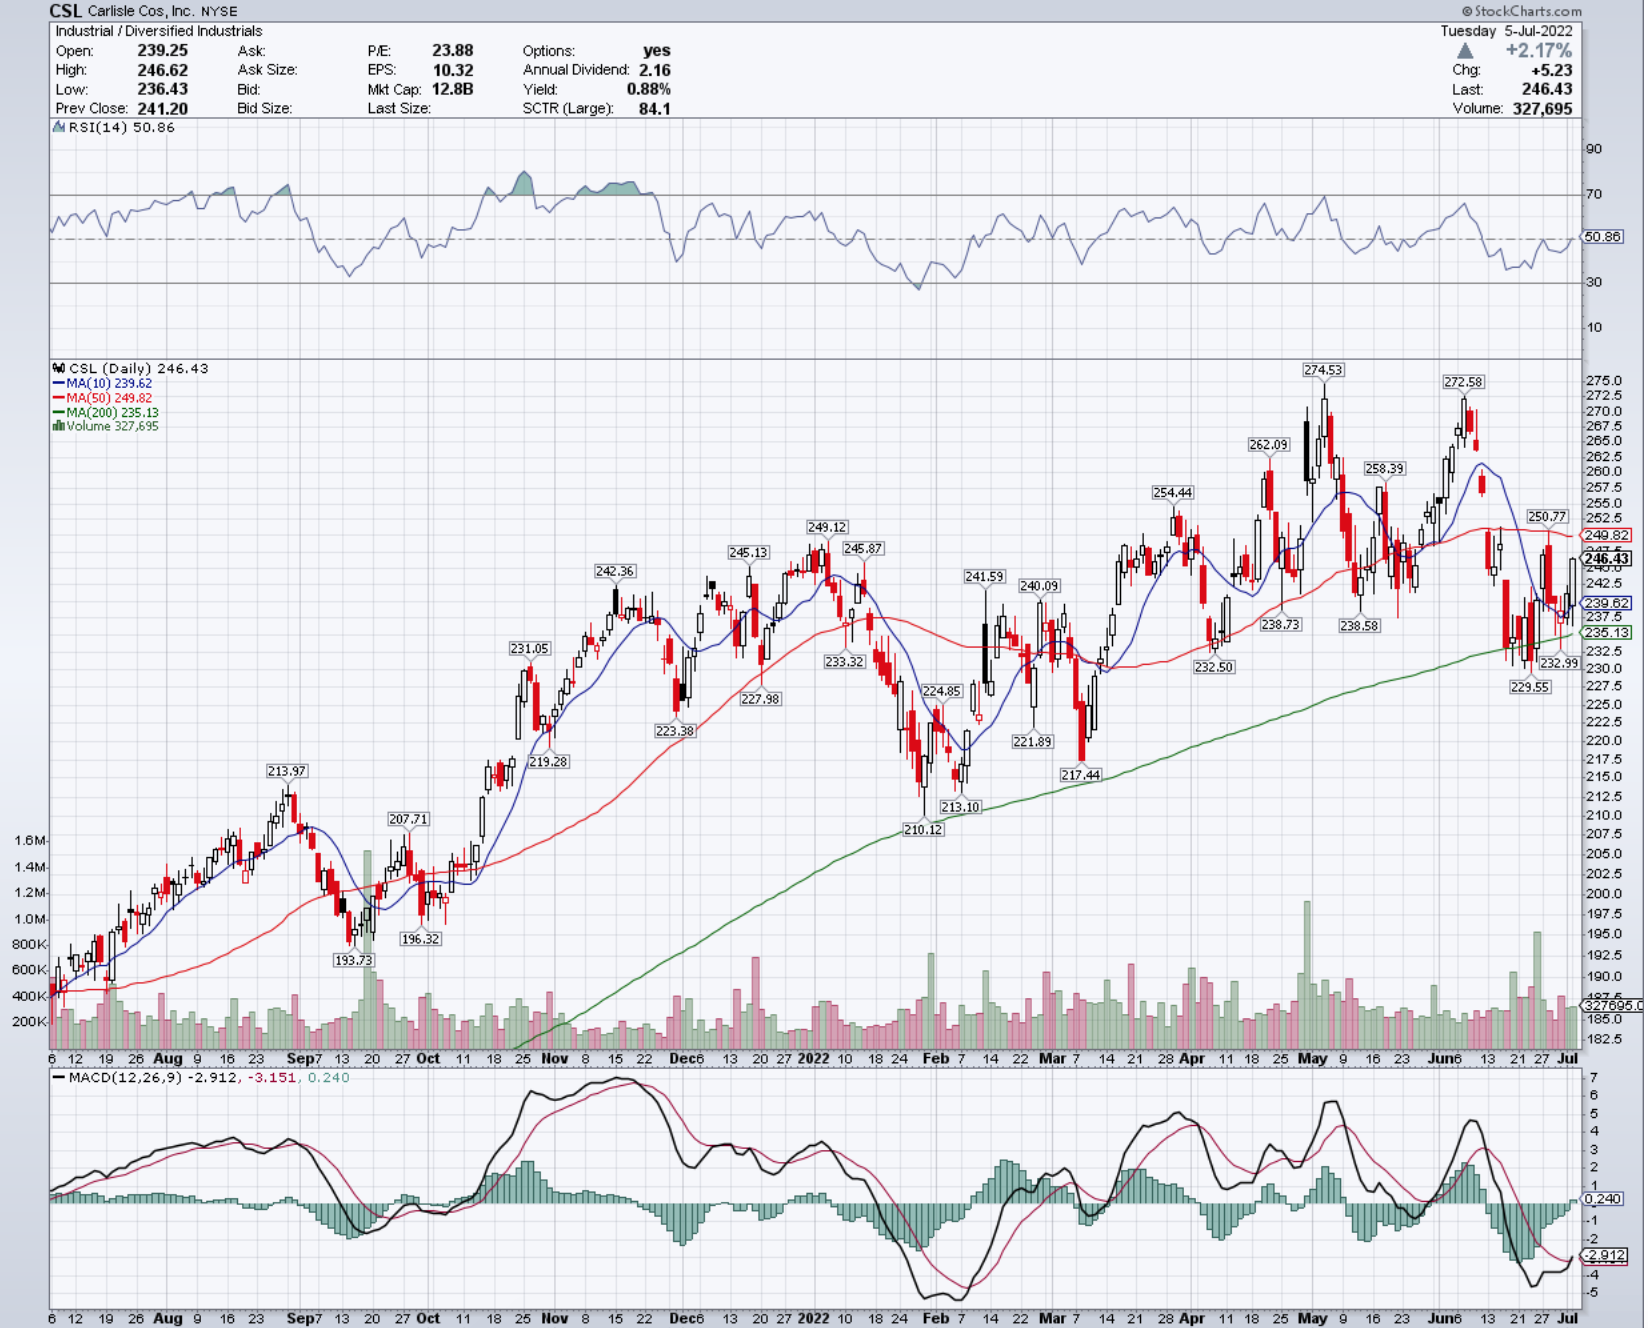
Task: Click the 241.59 price label
Action: tap(984, 576)
